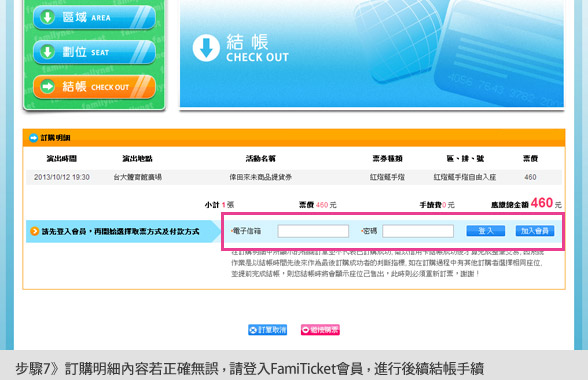The width and height of the screenshot is (588, 380).
Task: Click the venue cell 台大體育館廣場
Action: tap(138, 177)
